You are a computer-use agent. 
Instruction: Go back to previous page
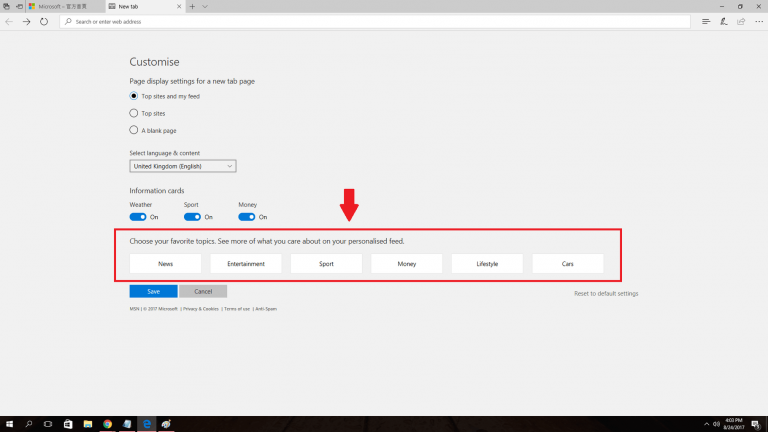[9, 22]
